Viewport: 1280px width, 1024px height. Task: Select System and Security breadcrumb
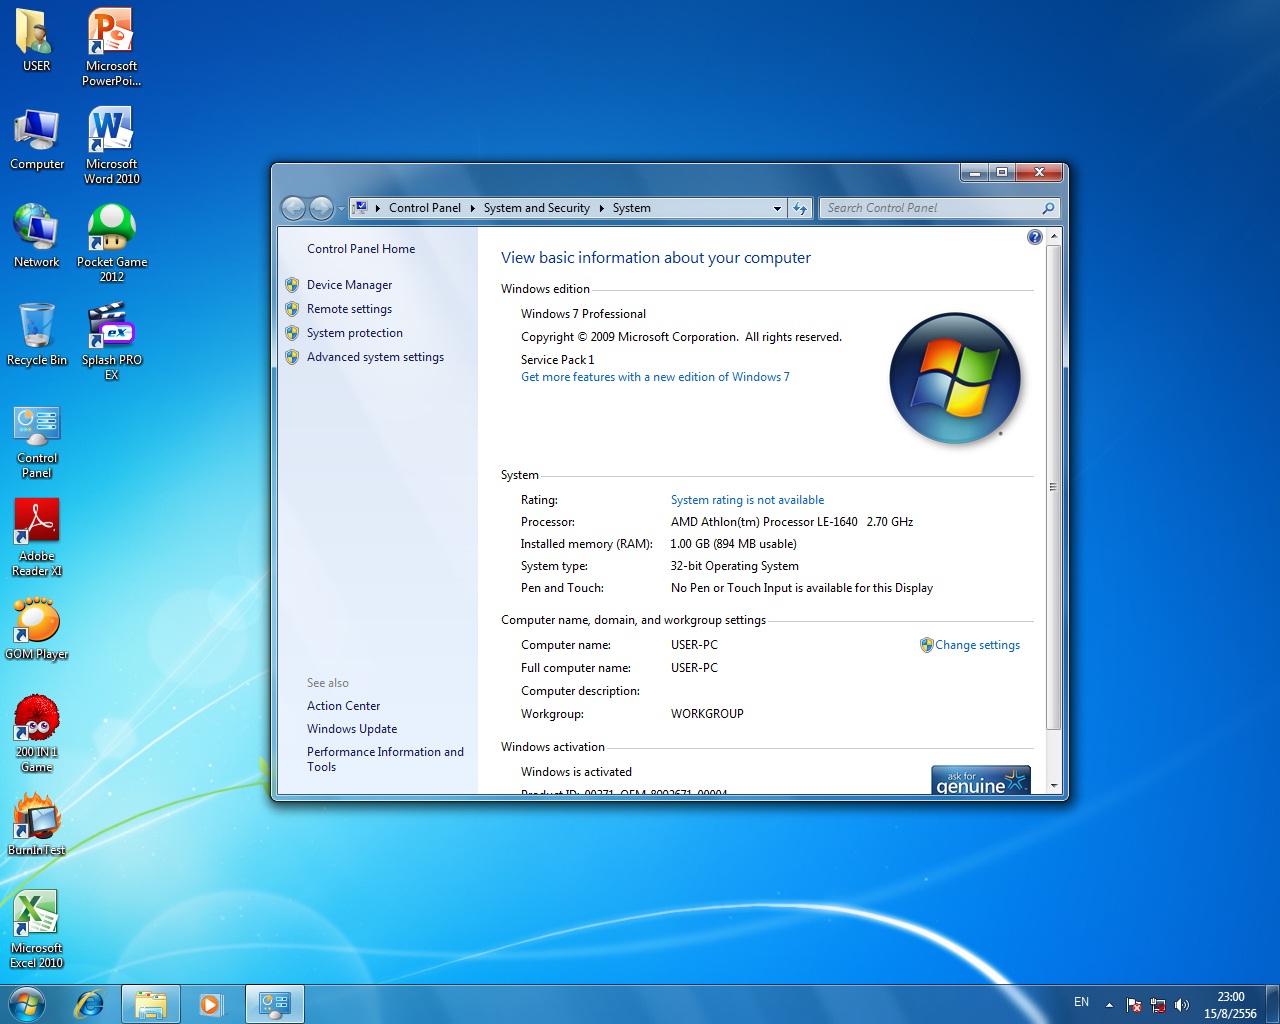[536, 208]
